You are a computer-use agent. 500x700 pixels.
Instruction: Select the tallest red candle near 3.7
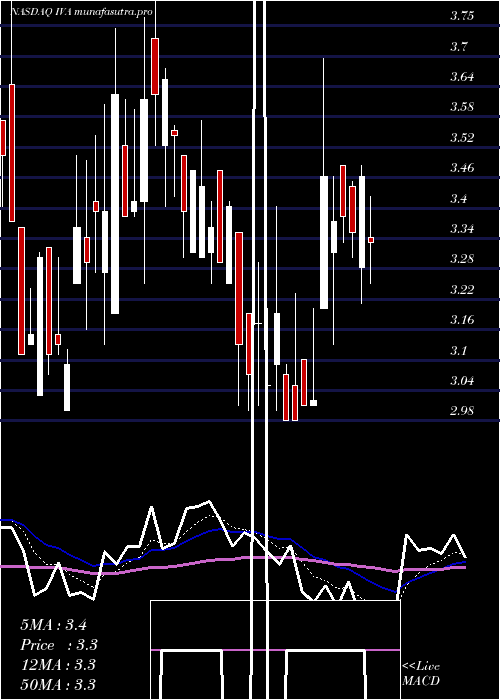point(155,66)
